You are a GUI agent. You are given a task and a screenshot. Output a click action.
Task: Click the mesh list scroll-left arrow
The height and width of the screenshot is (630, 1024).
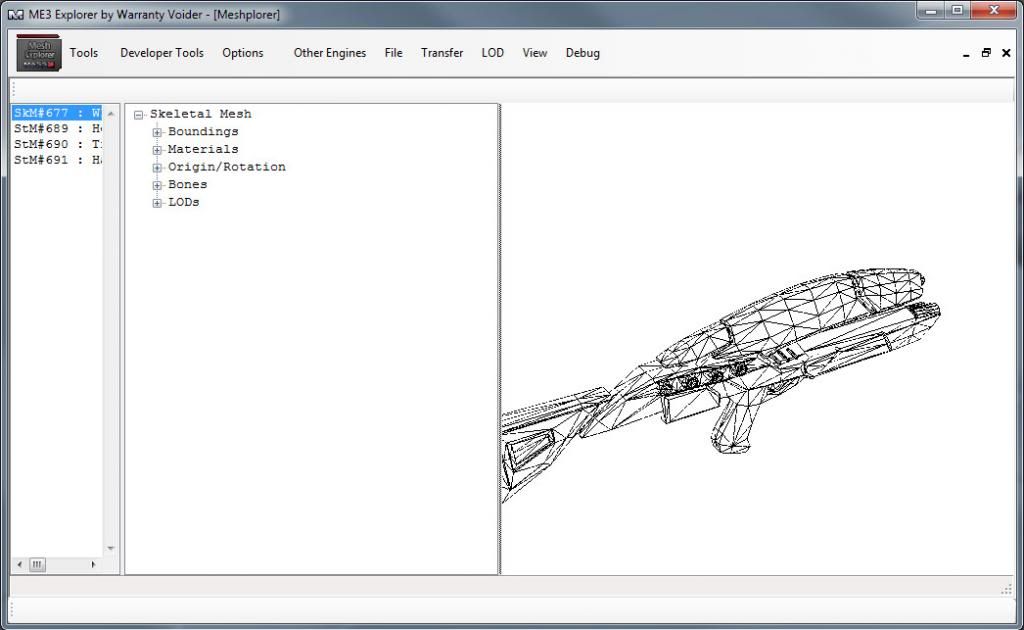(20, 565)
